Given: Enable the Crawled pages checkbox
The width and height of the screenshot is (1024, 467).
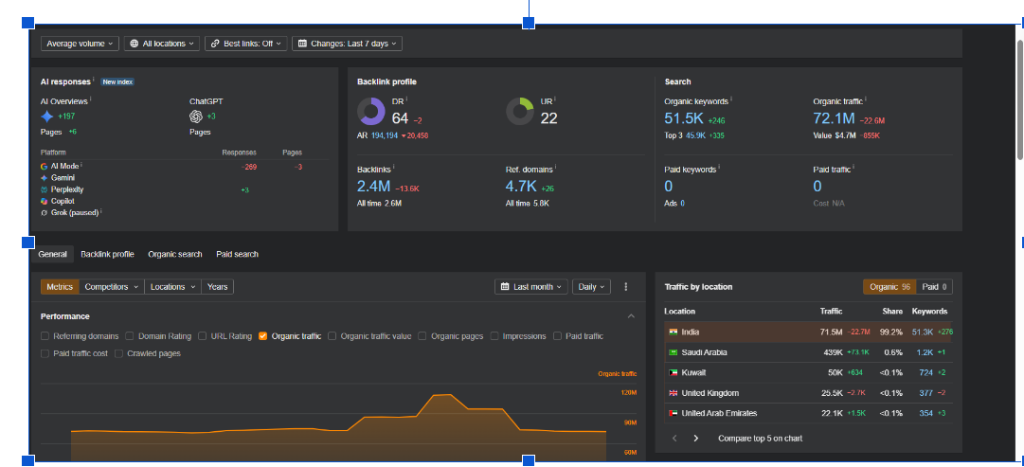Looking at the screenshot, I should click(119, 353).
